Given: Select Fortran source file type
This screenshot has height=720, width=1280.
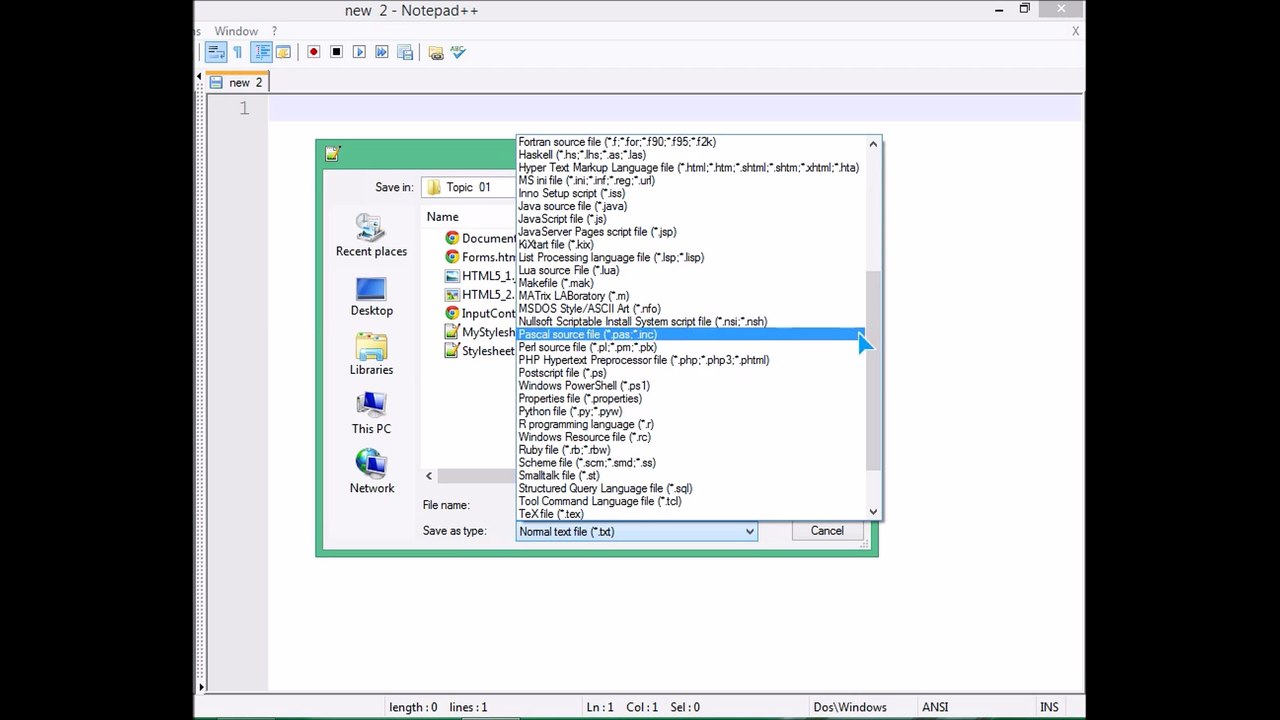Looking at the screenshot, I should 691,142.
